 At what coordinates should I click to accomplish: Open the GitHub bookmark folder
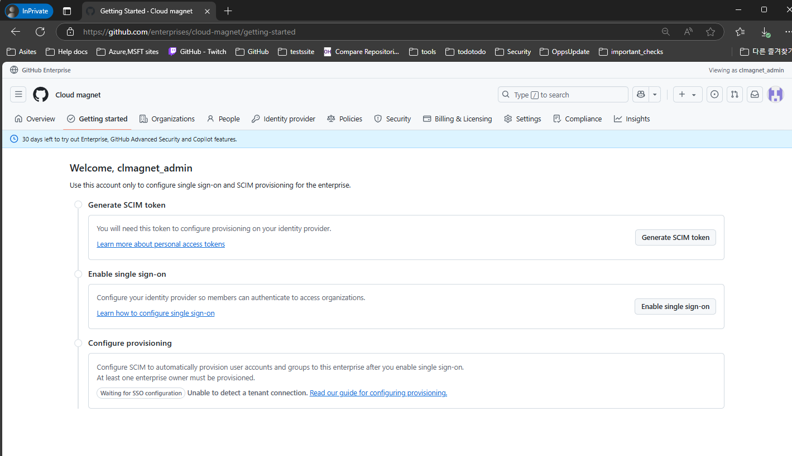pyautogui.click(x=252, y=52)
